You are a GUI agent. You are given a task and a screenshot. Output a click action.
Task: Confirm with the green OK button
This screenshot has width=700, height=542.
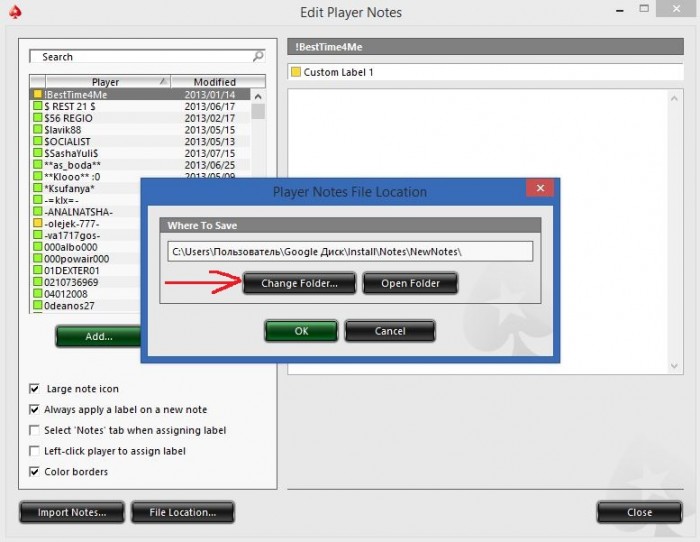[301, 331]
